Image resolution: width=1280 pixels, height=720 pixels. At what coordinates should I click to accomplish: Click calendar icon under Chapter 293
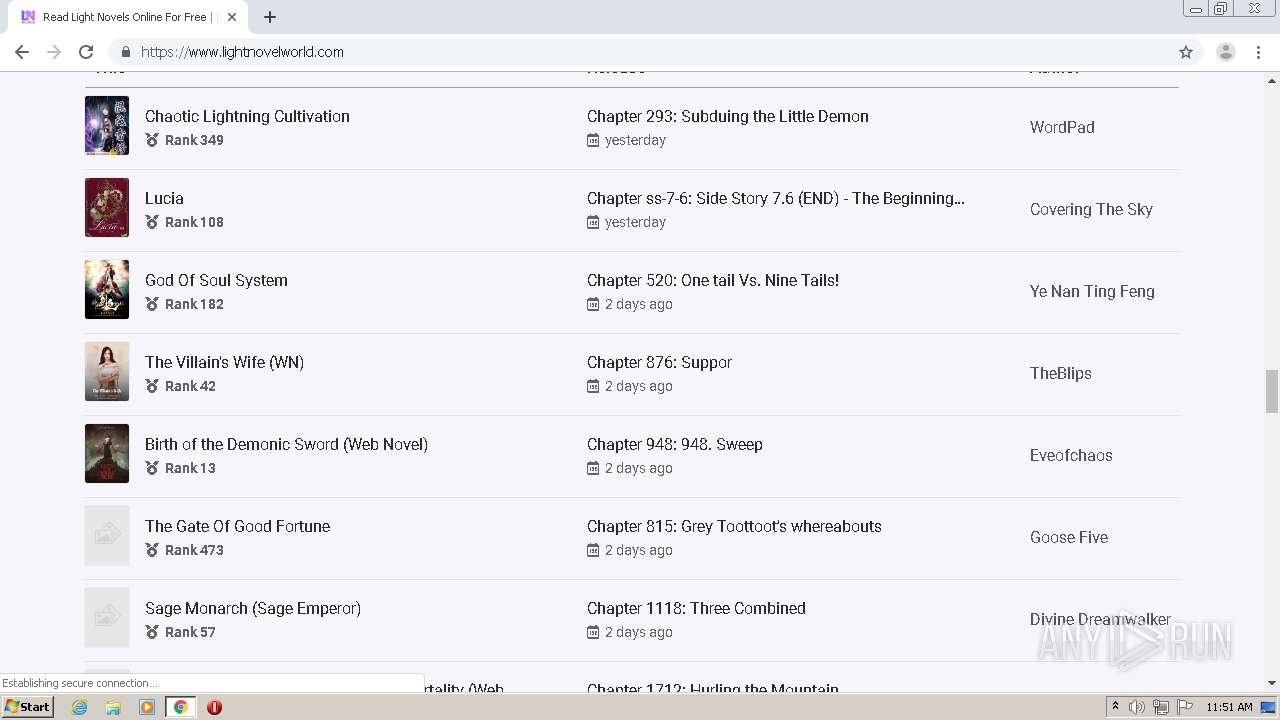point(593,140)
